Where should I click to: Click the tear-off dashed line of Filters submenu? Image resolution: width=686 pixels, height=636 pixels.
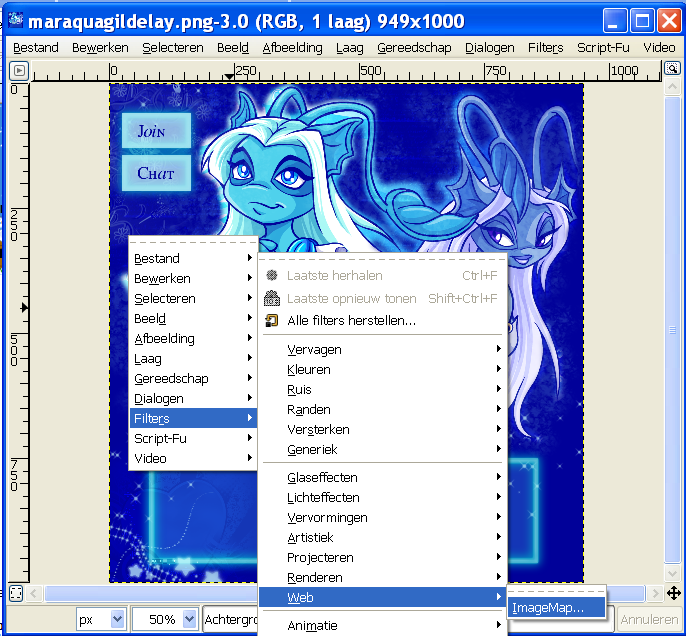(x=382, y=259)
